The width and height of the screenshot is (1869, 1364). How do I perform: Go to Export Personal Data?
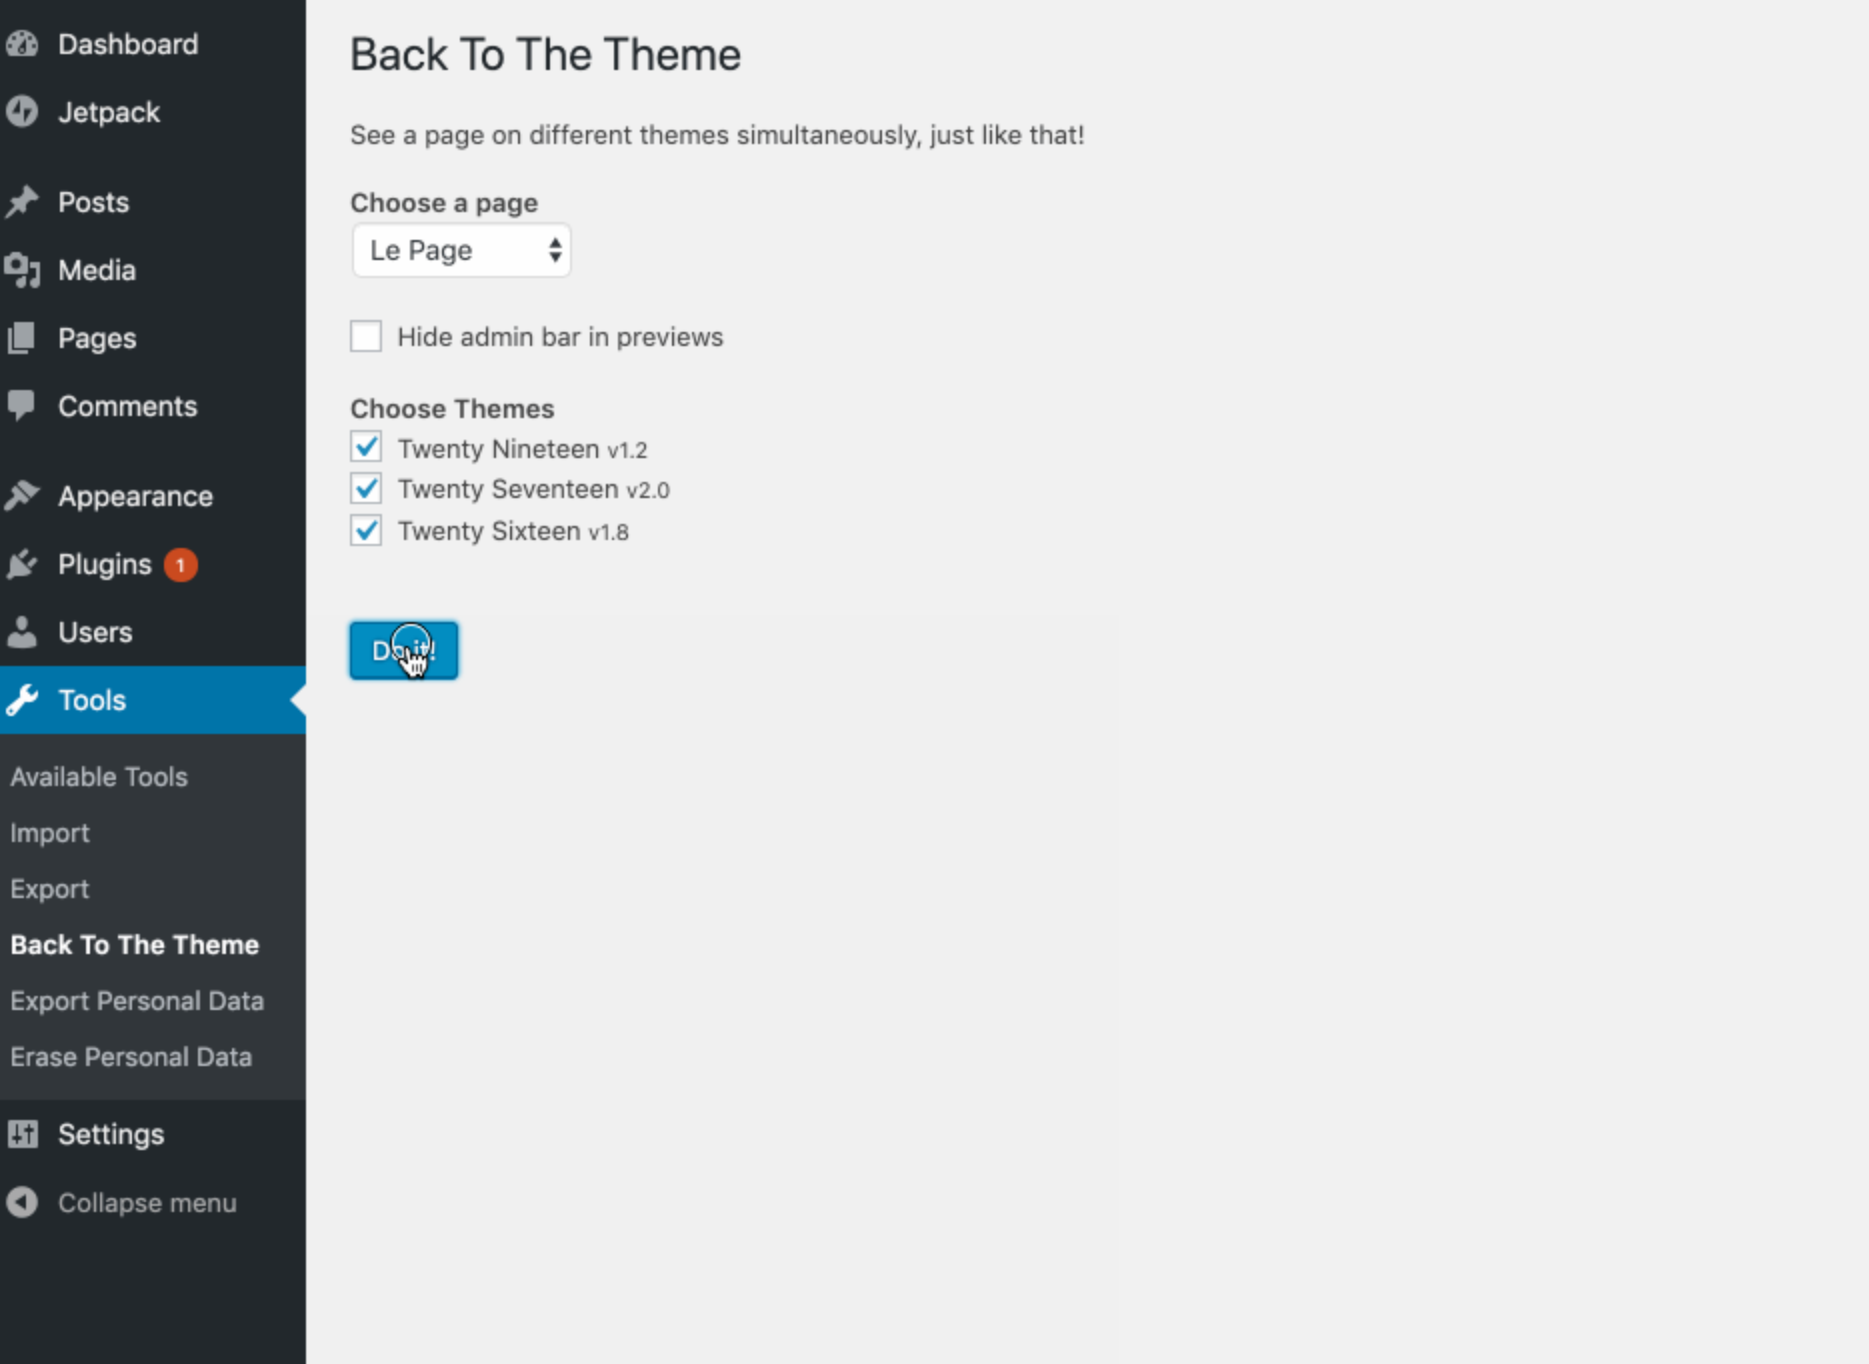[x=137, y=1001]
